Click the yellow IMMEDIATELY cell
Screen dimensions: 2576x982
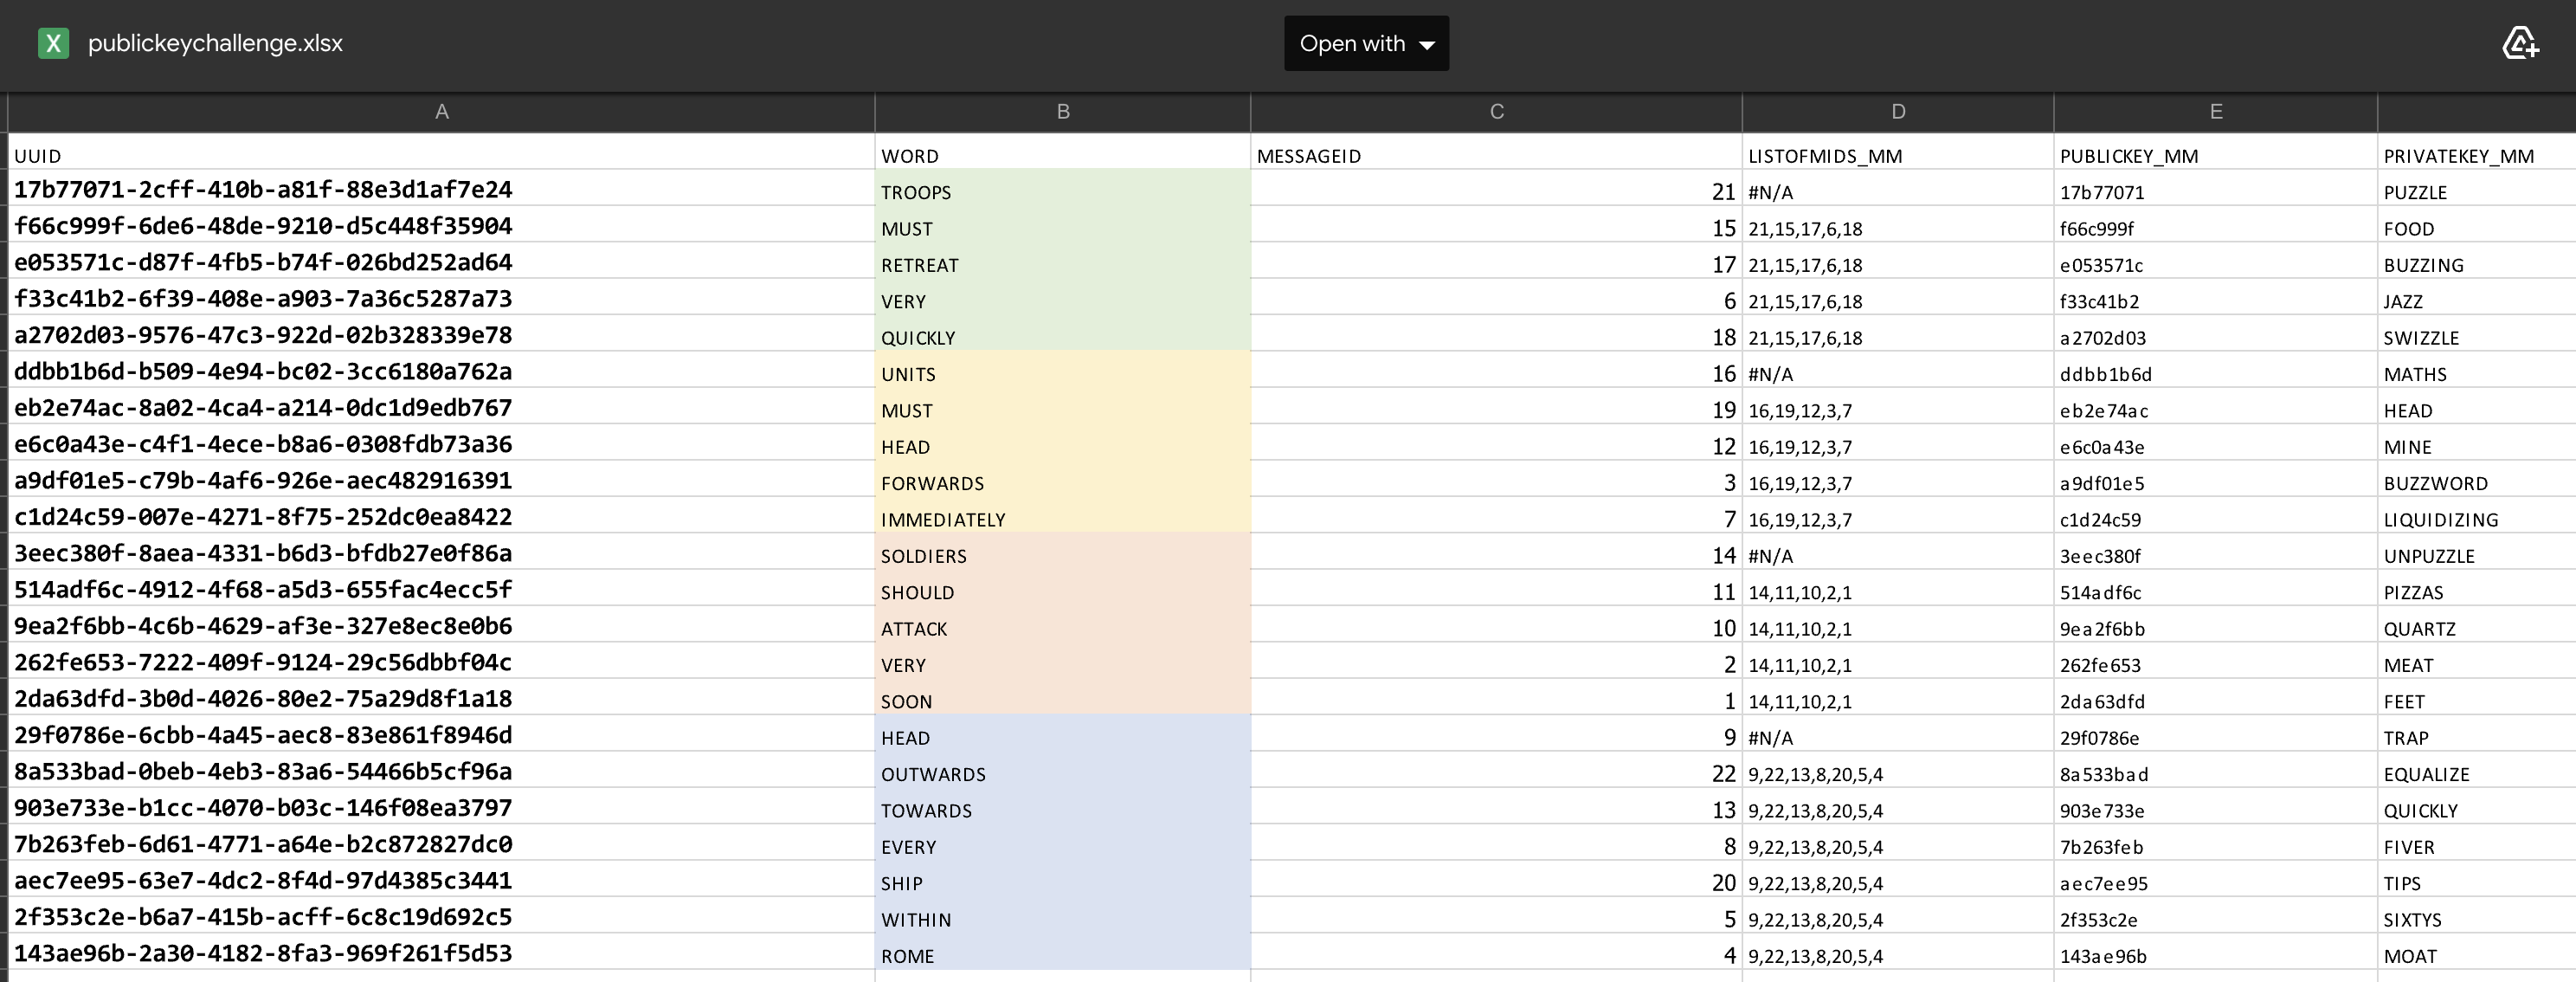[1062, 519]
